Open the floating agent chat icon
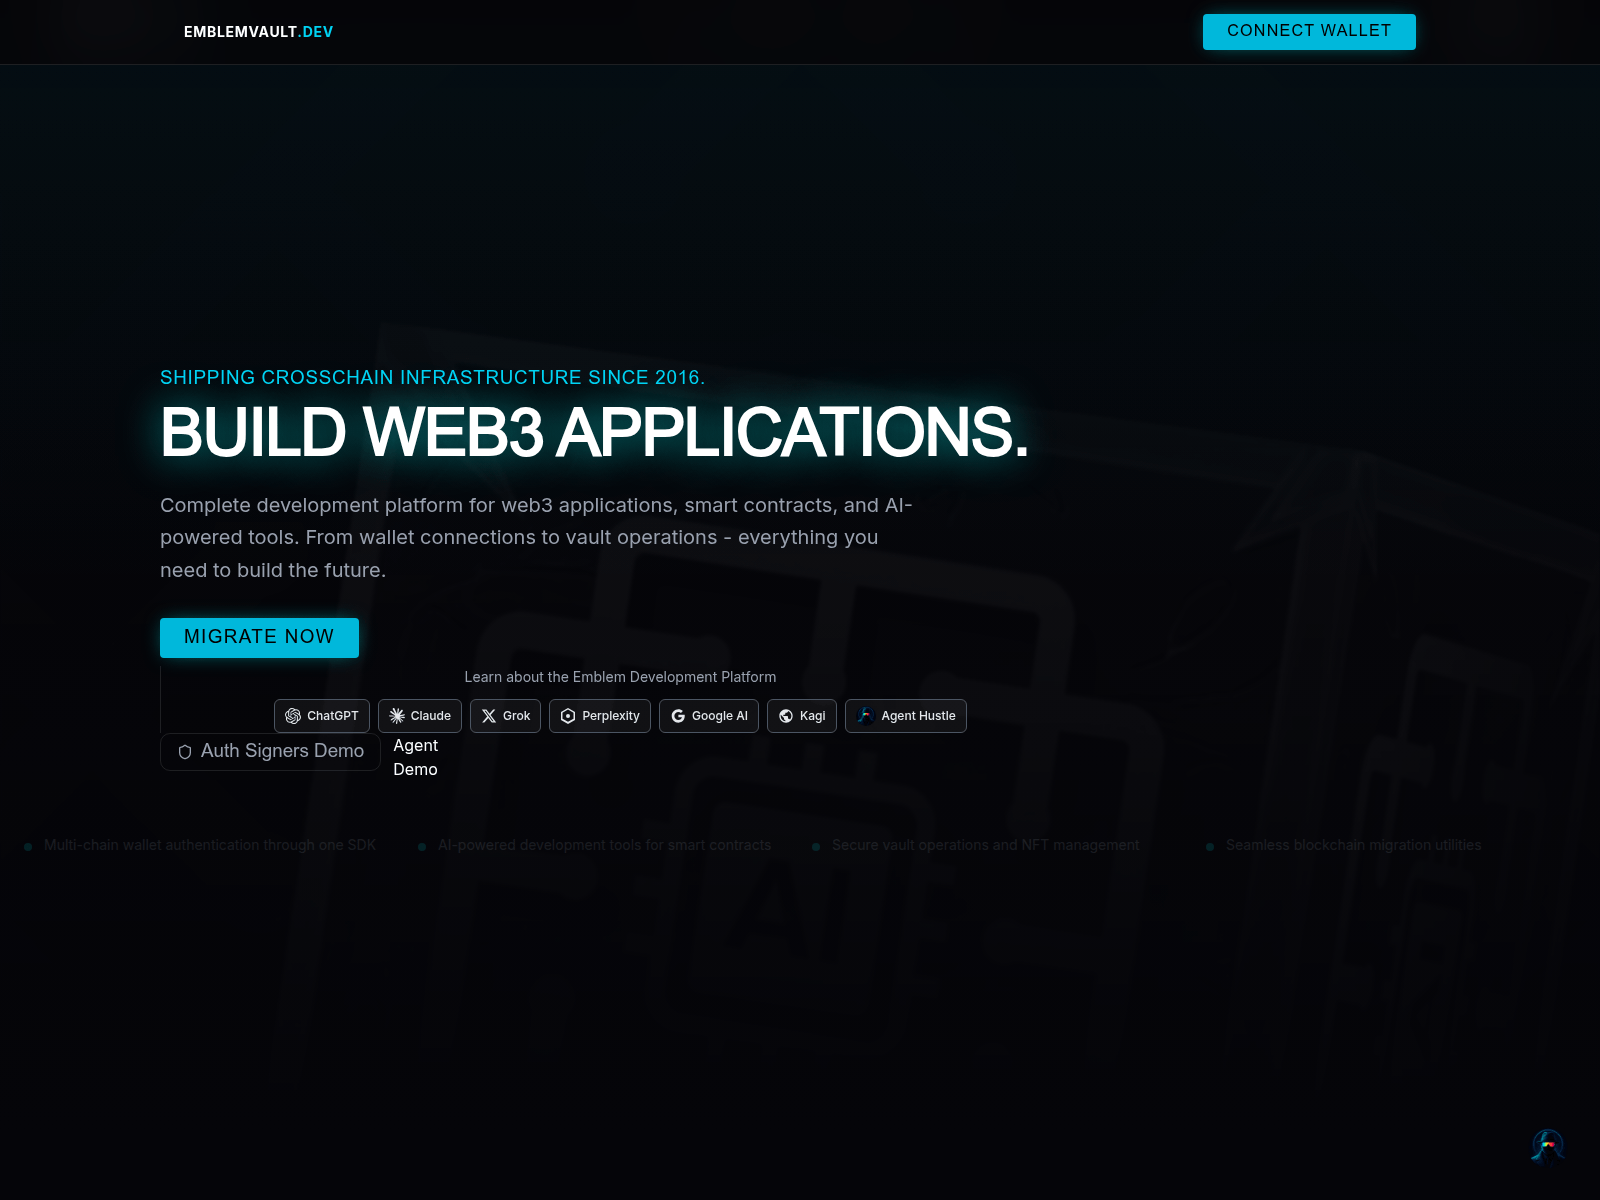Image resolution: width=1600 pixels, height=1200 pixels. [x=1547, y=1146]
